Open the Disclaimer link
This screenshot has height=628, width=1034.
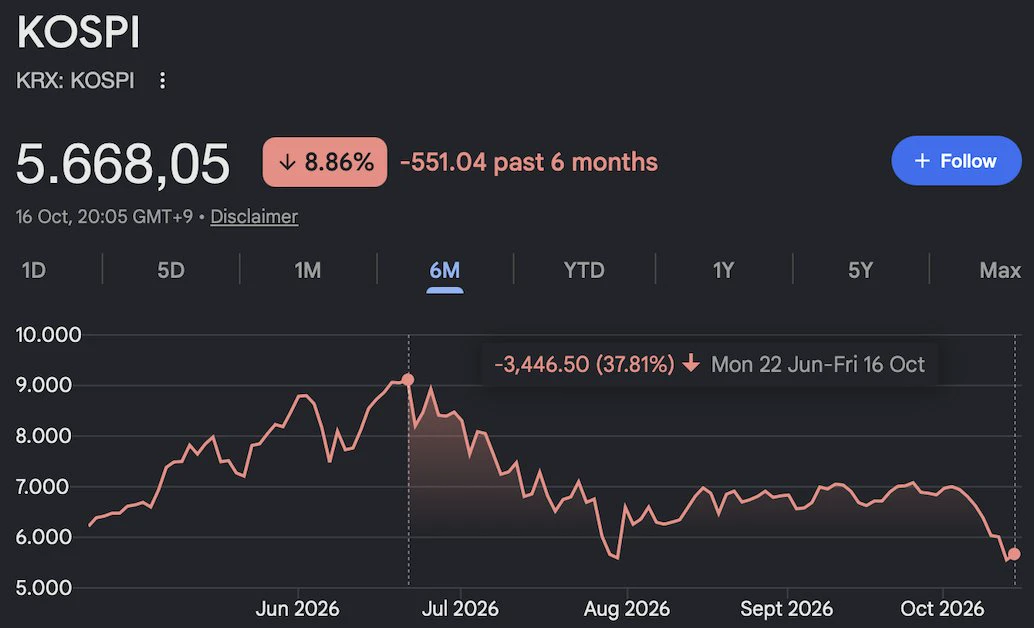click(254, 216)
